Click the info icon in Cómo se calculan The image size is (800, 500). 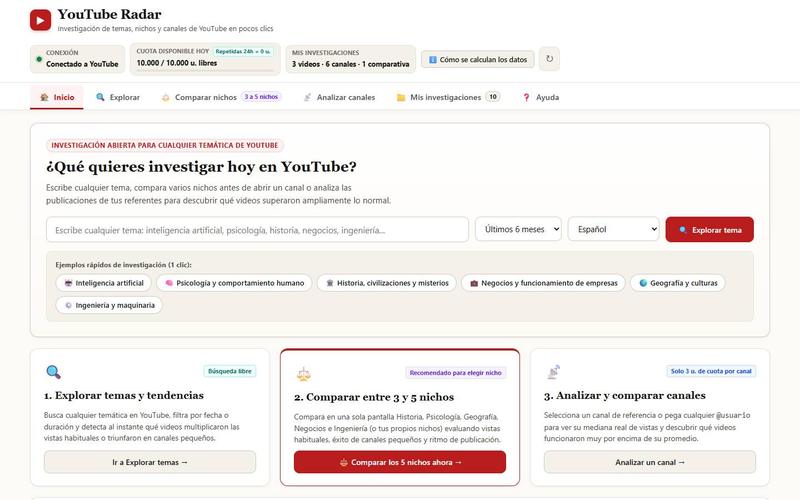click(x=433, y=60)
